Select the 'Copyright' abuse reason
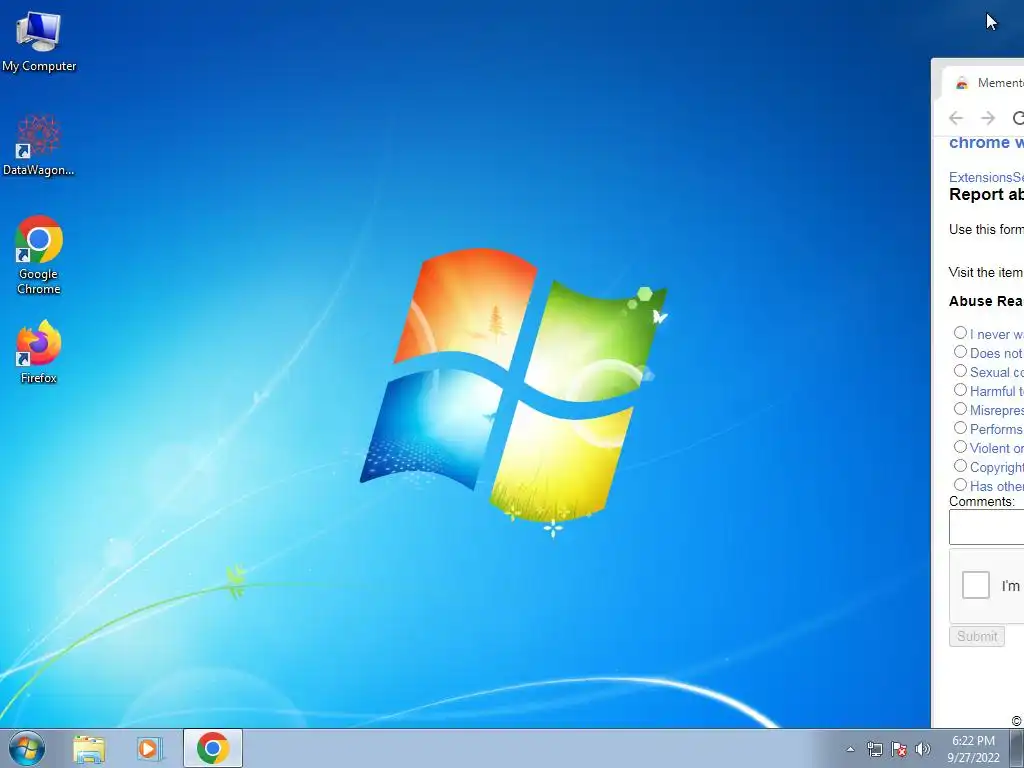This screenshot has height=768, width=1024. (960, 466)
